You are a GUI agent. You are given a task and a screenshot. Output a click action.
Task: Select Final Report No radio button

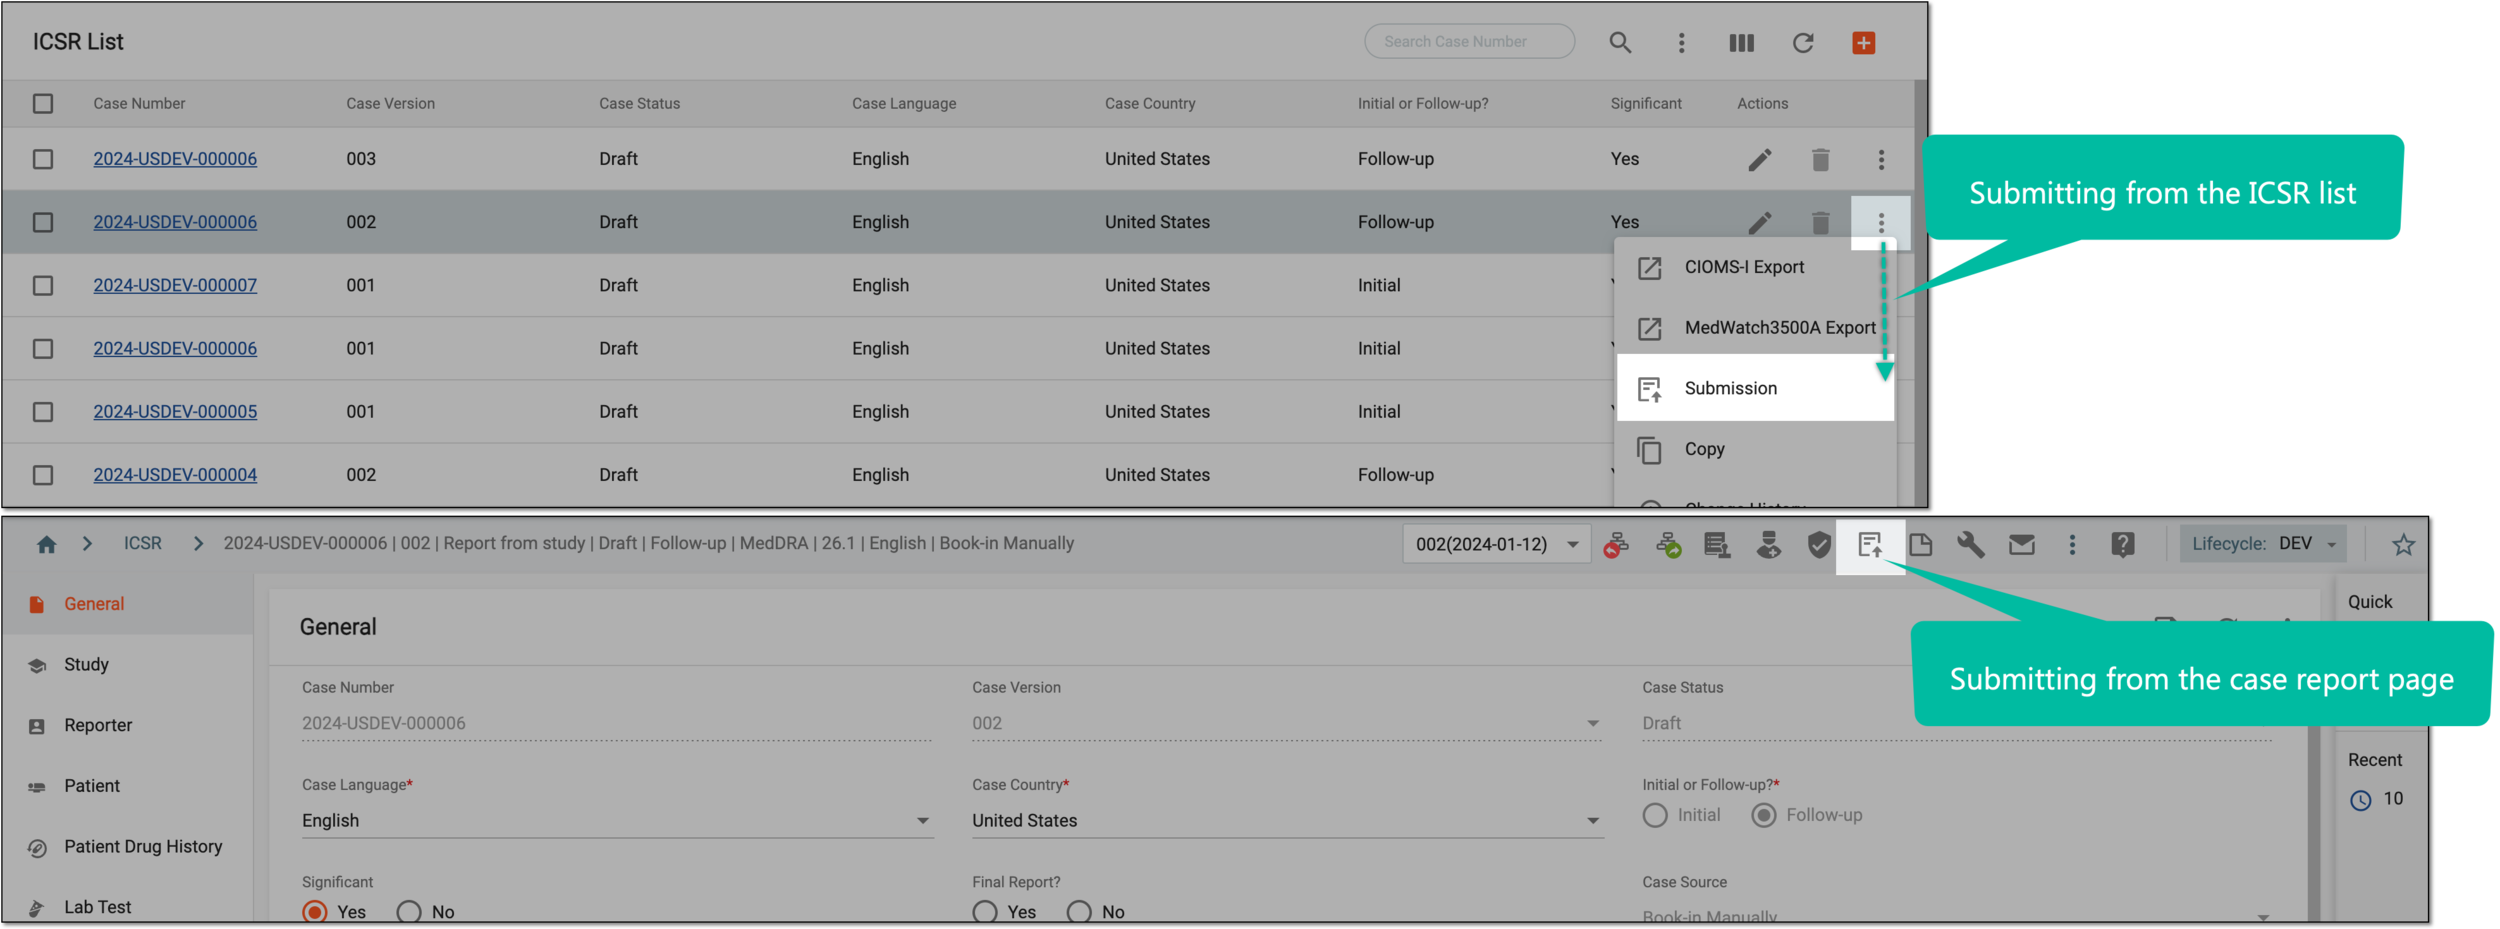pos(1079,912)
